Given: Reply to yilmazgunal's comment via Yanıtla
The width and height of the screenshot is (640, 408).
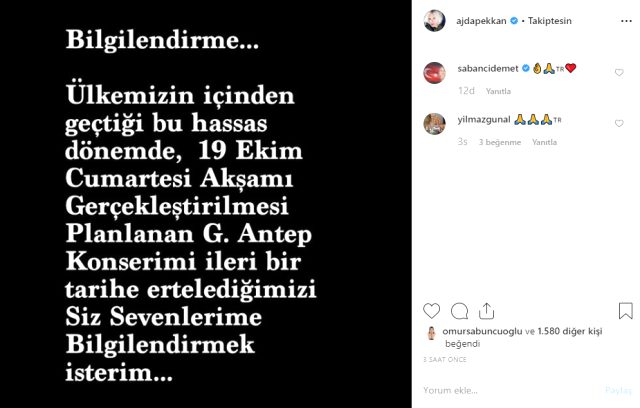Looking at the screenshot, I should pyautogui.click(x=544, y=142).
